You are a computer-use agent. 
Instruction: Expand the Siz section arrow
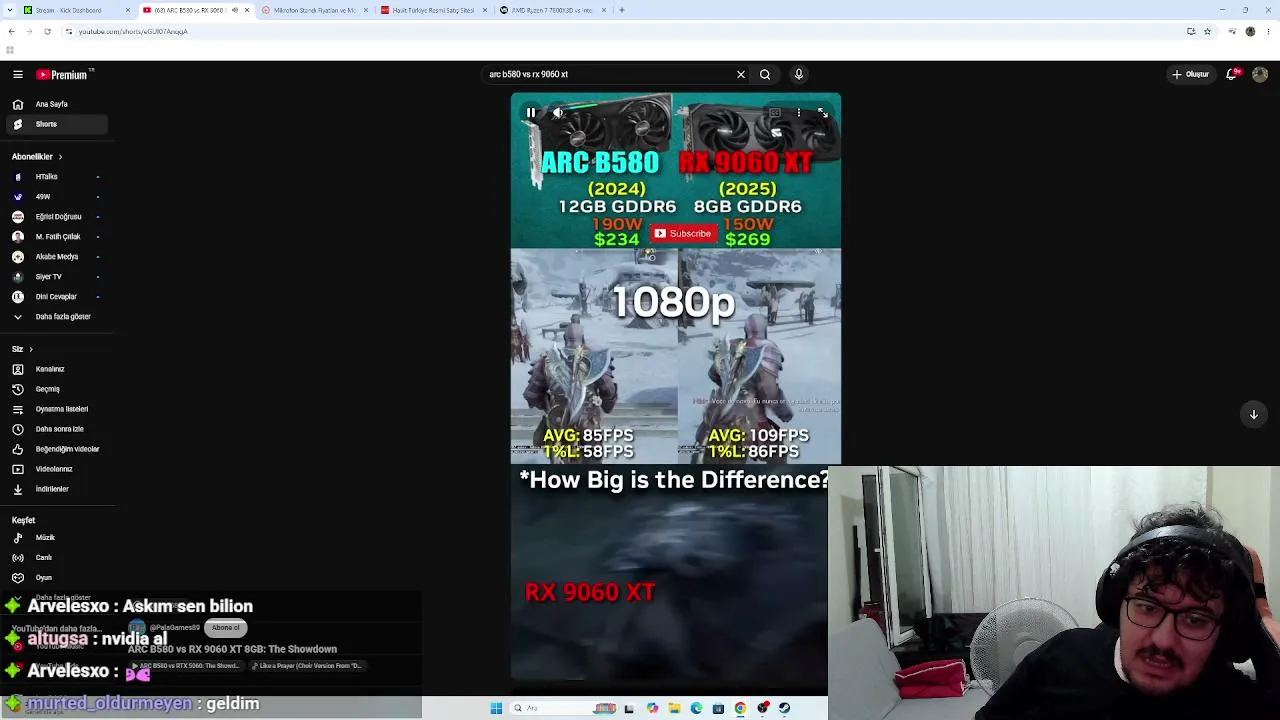point(31,349)
